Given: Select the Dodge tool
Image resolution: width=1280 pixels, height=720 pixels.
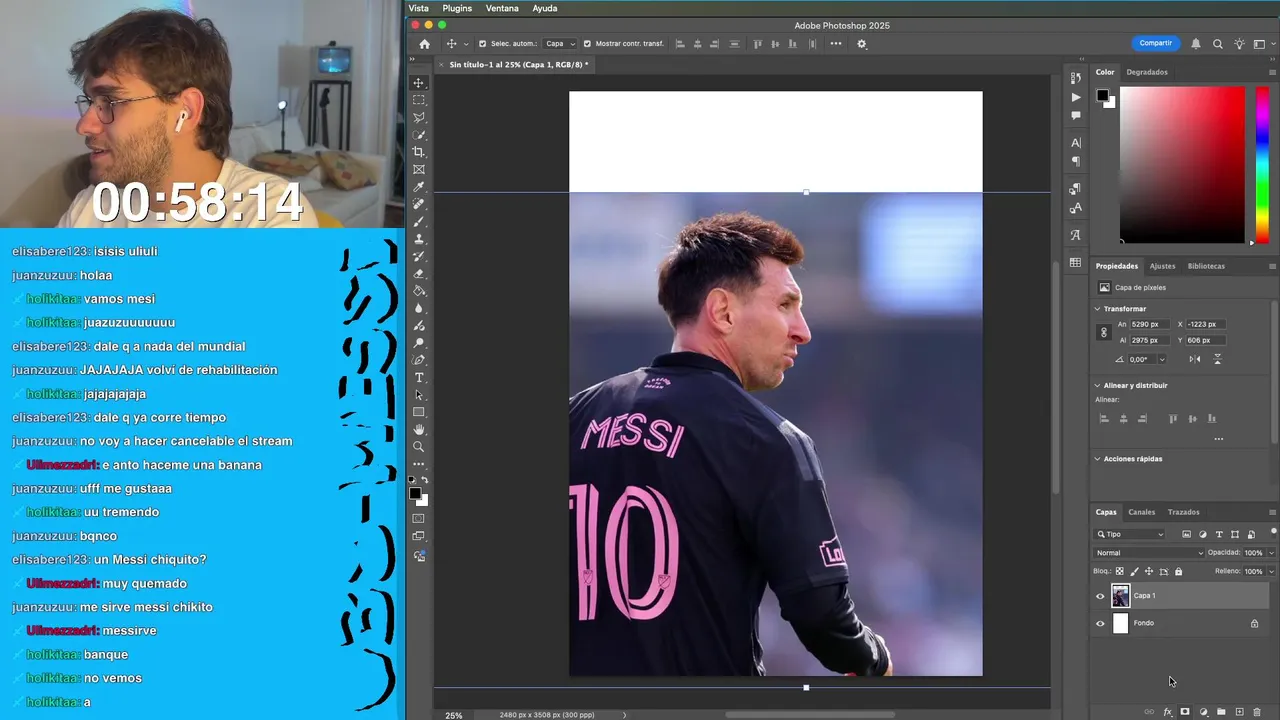Looking at the screenshot, I should coord(419,343).
